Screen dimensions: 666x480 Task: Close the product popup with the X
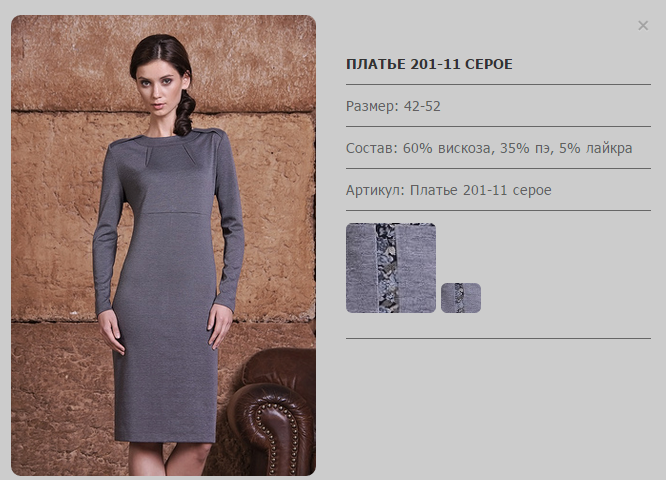pos(643,25)
